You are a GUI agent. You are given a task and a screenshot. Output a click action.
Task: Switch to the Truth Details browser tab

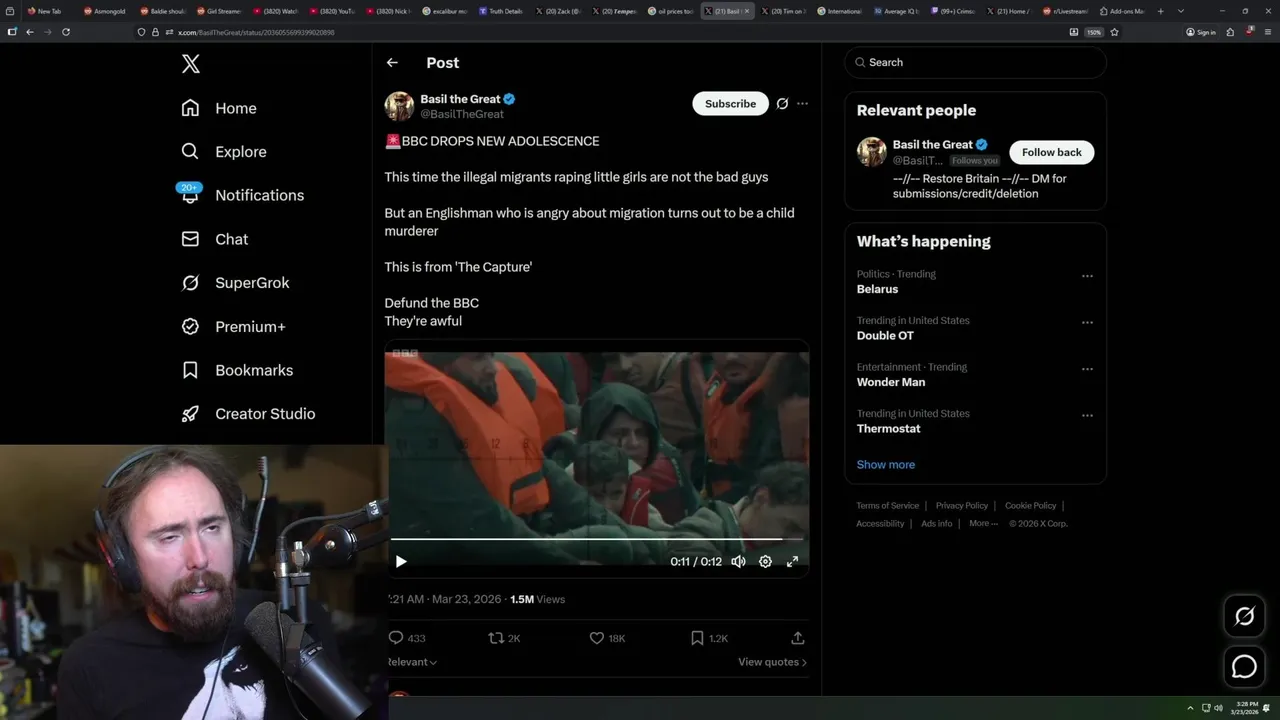click(x=503, y=11)
